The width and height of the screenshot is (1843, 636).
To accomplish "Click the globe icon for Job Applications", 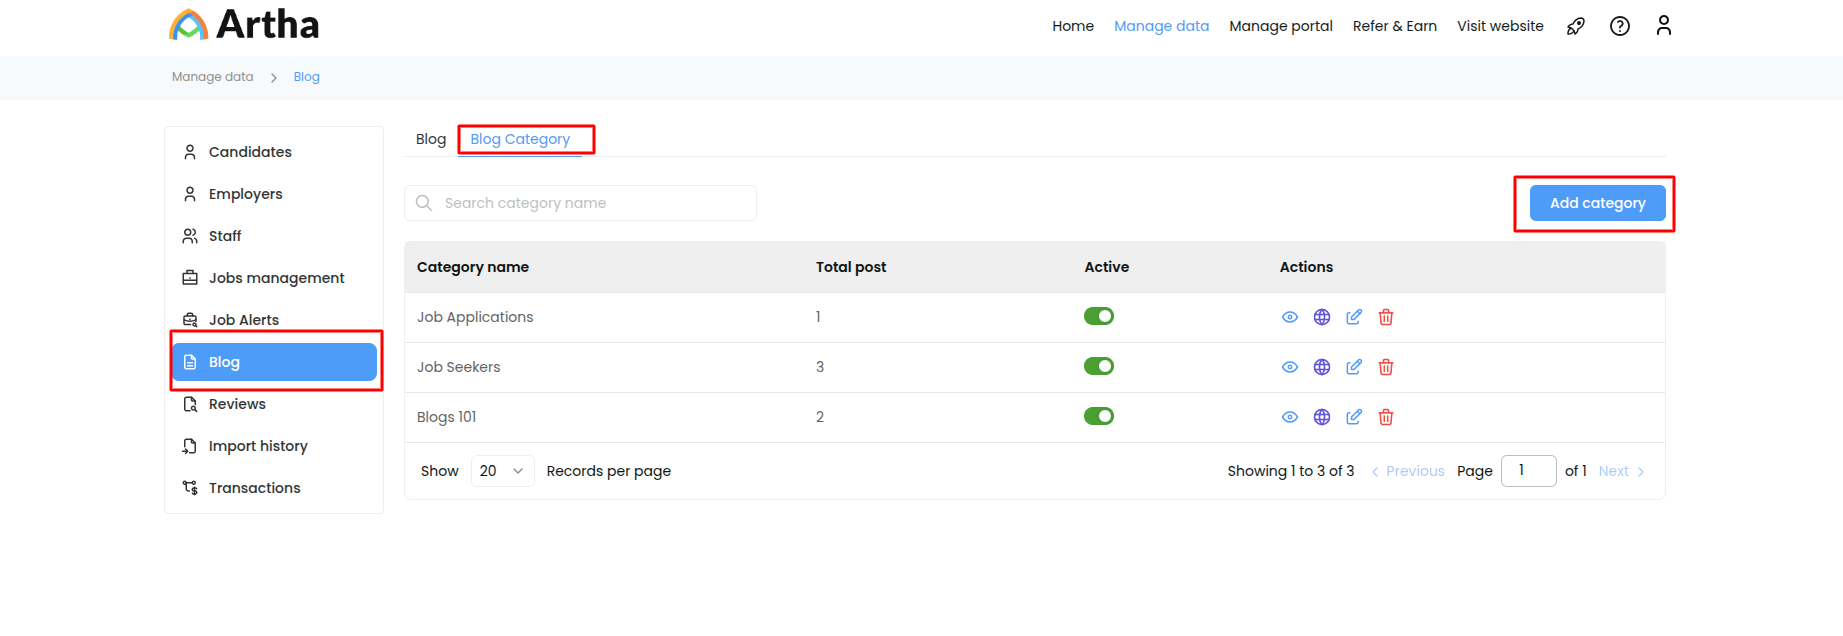I will (x=1322, y=317).
